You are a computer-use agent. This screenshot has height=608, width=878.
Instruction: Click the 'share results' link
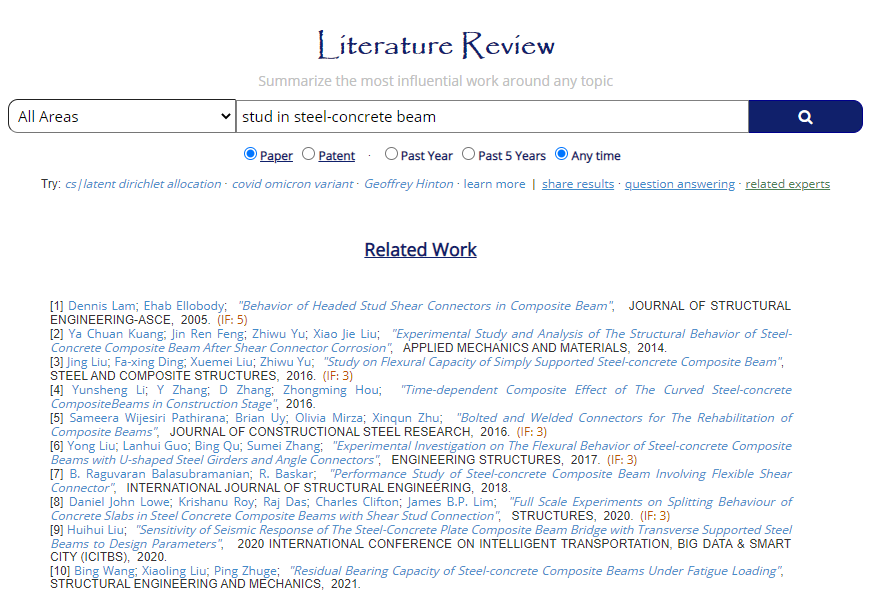[x=578, y=184]
